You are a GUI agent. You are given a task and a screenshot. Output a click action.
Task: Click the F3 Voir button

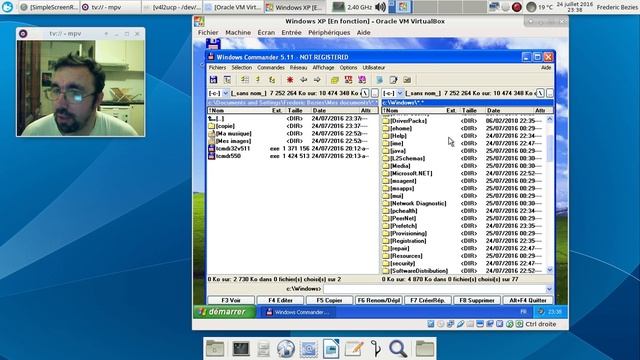click(231, 300)
